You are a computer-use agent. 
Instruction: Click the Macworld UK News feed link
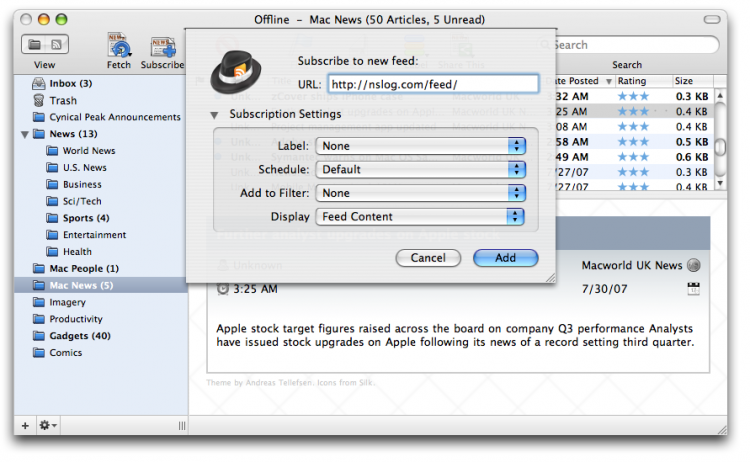coord(632,265)
